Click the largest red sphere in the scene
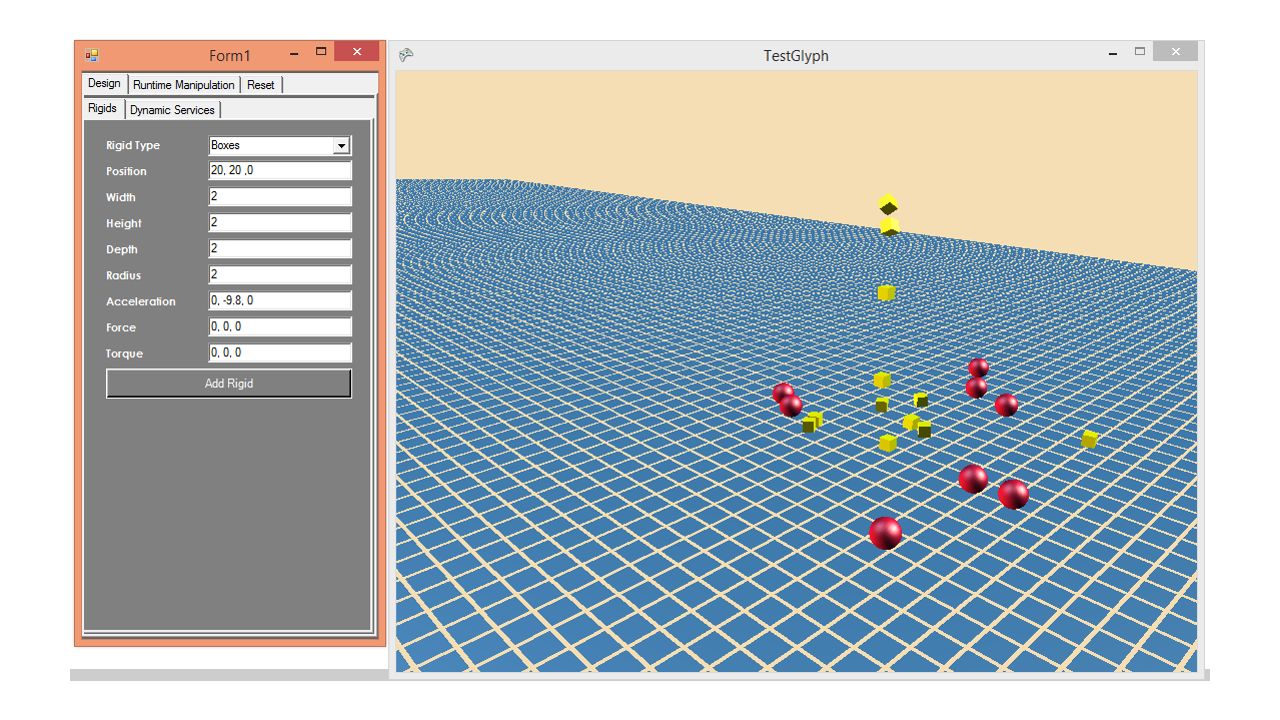This screenshot has width=1280, height=720. coord(885,531)
